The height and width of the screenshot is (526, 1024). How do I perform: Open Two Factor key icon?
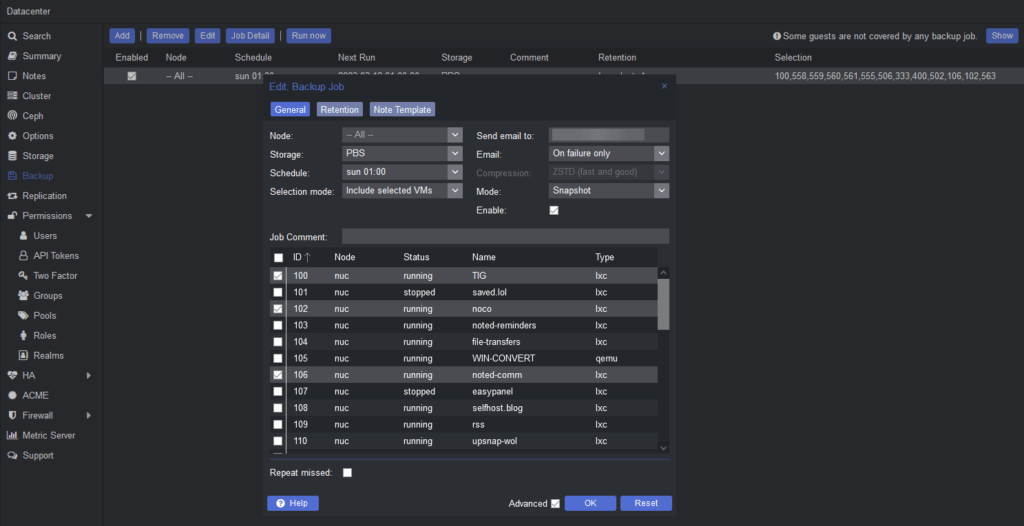(24, 276)
